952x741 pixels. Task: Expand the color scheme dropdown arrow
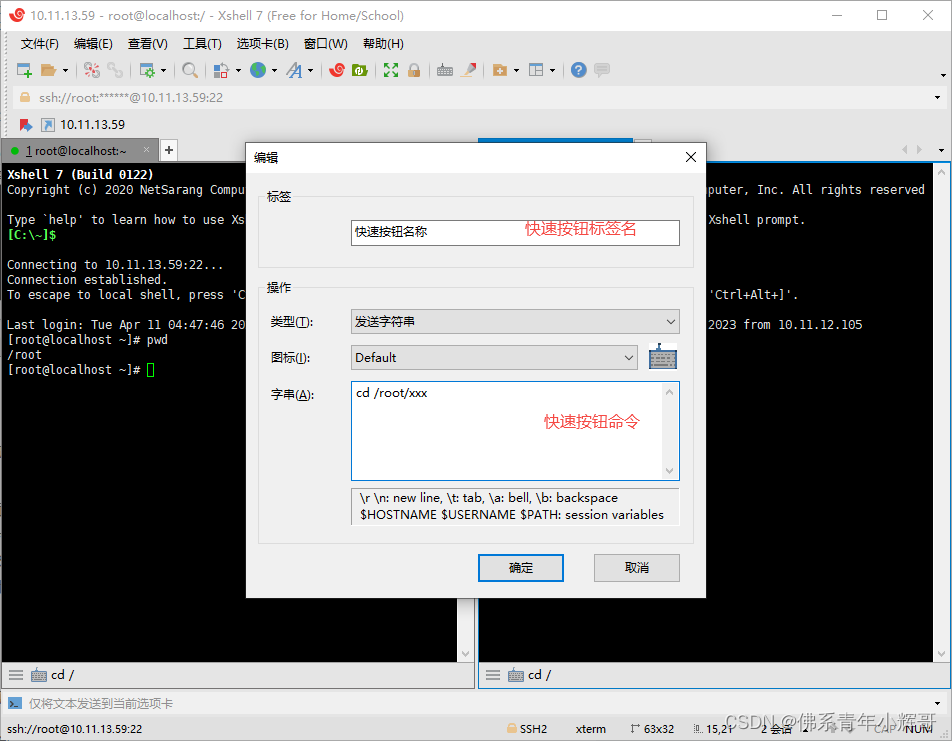coord(238,71)
